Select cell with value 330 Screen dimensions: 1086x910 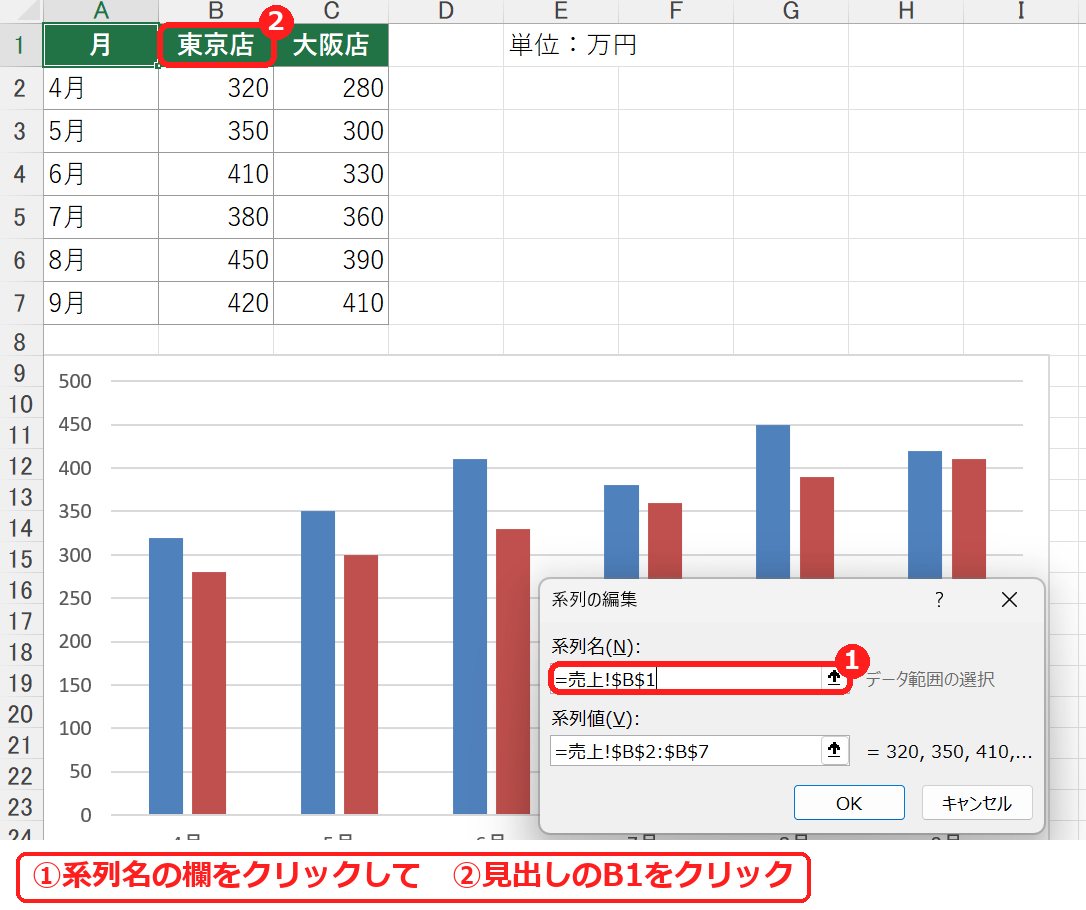click(331, 174)
